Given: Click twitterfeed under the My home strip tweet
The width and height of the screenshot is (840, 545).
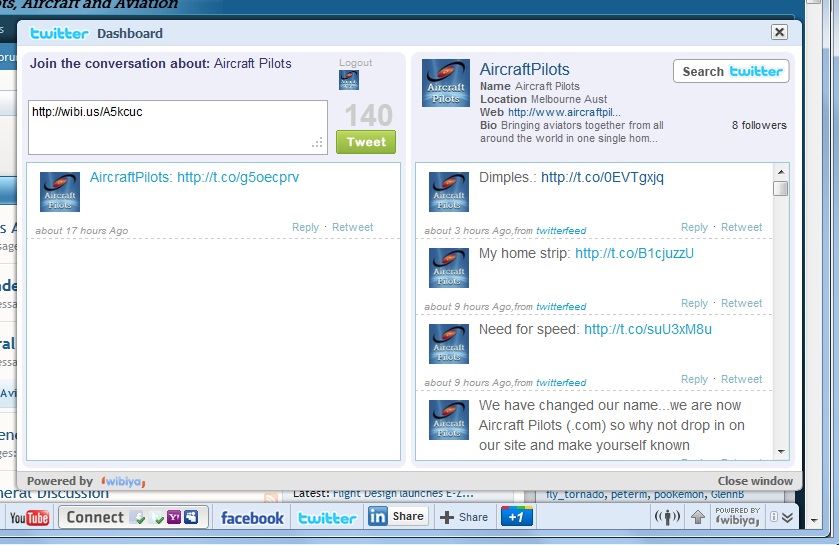Looking at the screenshot, I should tap(561, 307).
